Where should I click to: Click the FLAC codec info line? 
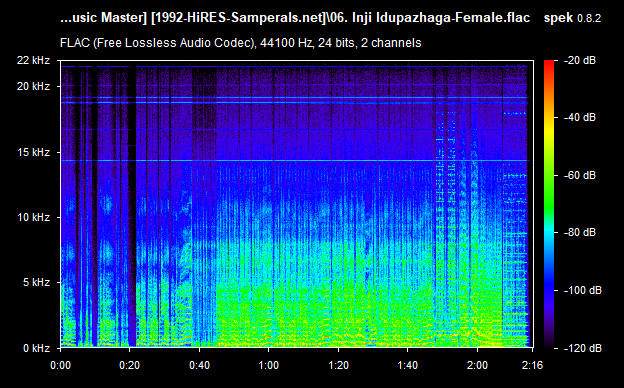pos(240,43)
